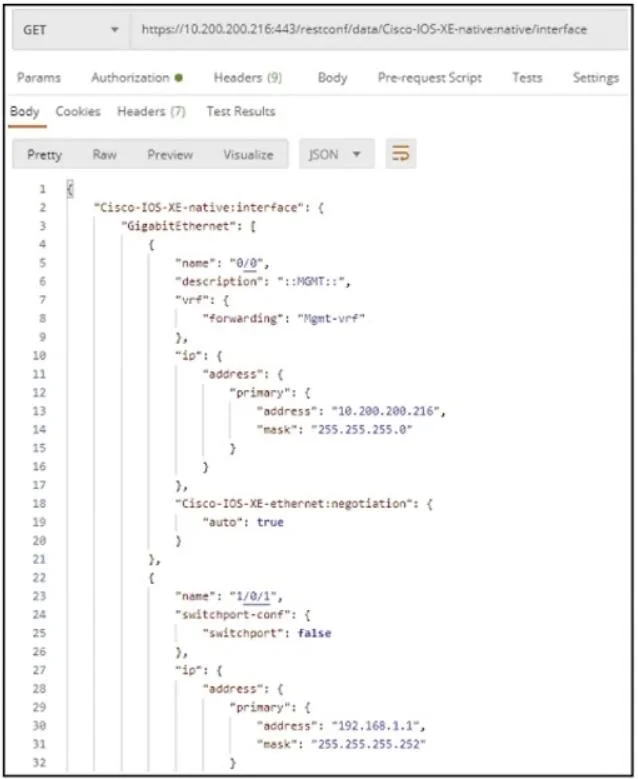Screen dimensions: 638x779
Task: View response Headers (7) tab
Action: click(151, 111)
